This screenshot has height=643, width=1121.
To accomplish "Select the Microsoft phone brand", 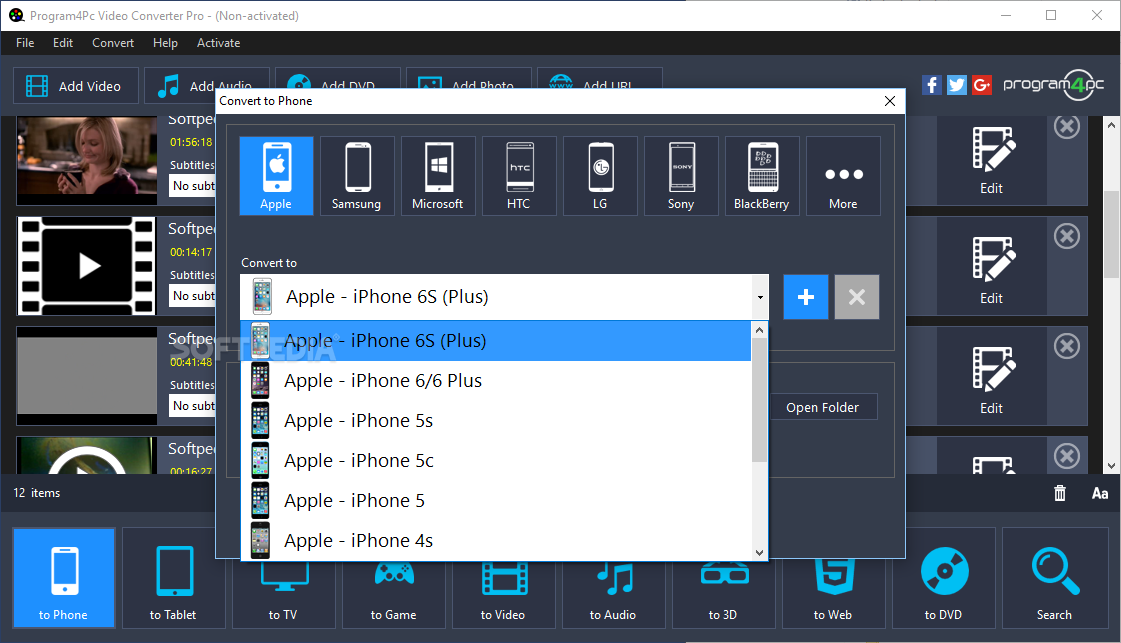I will (438, 176).
